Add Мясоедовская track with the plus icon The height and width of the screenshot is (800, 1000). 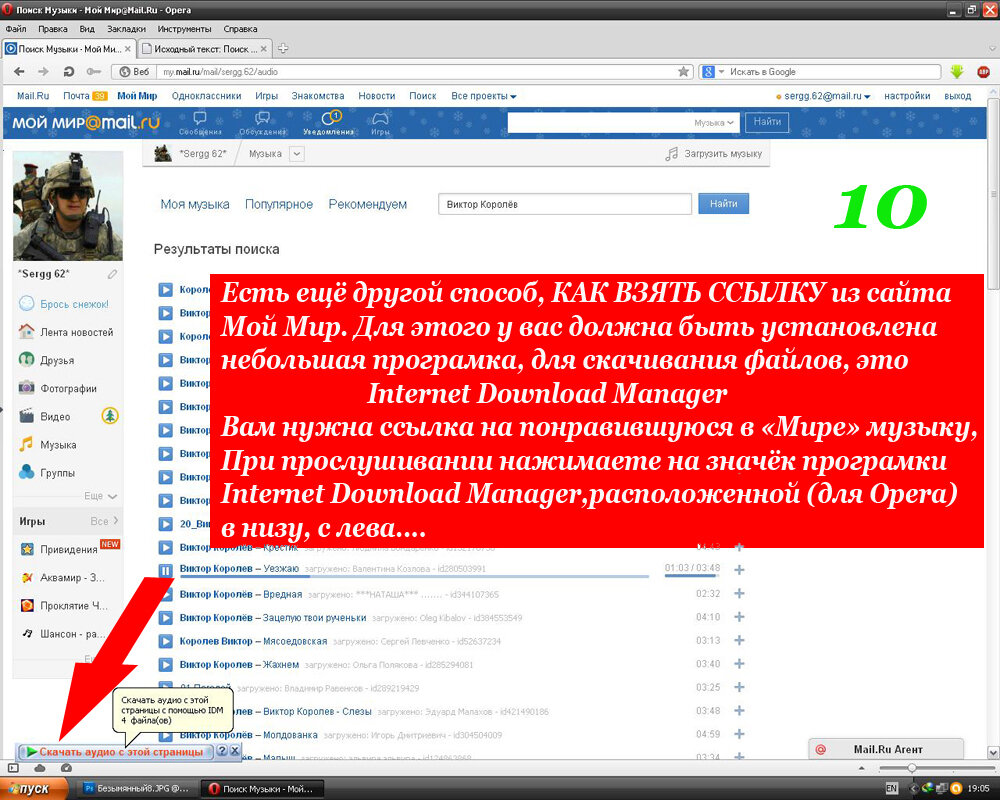pos(739,641)
